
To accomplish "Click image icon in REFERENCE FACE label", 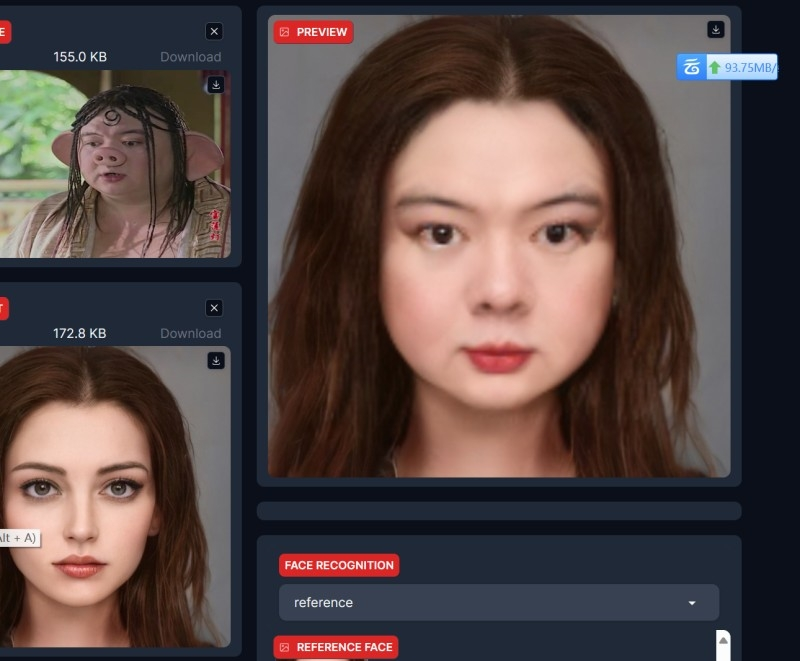I will pyautogui.click(x=285, y=647).
